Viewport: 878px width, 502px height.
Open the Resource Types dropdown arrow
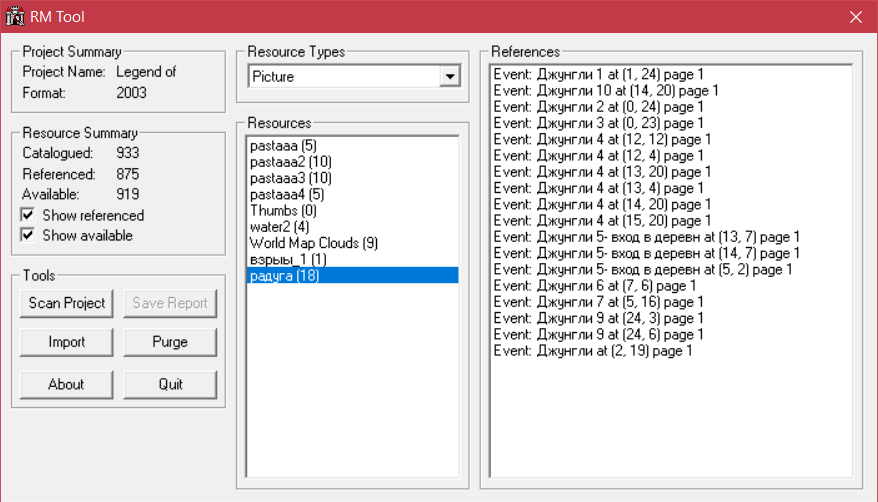point(449,77)
